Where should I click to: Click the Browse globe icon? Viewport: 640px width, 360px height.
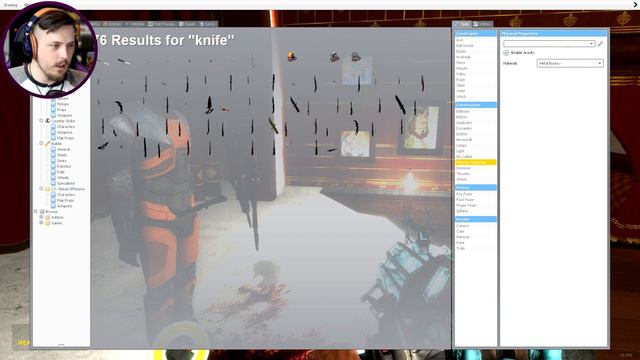point(42,211)
